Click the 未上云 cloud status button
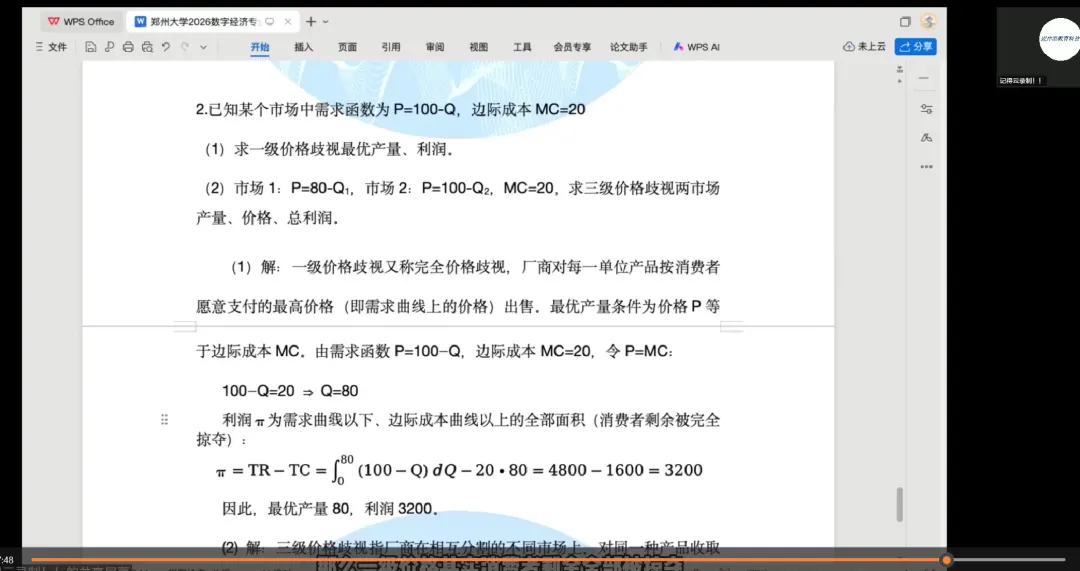 [864, 47]
